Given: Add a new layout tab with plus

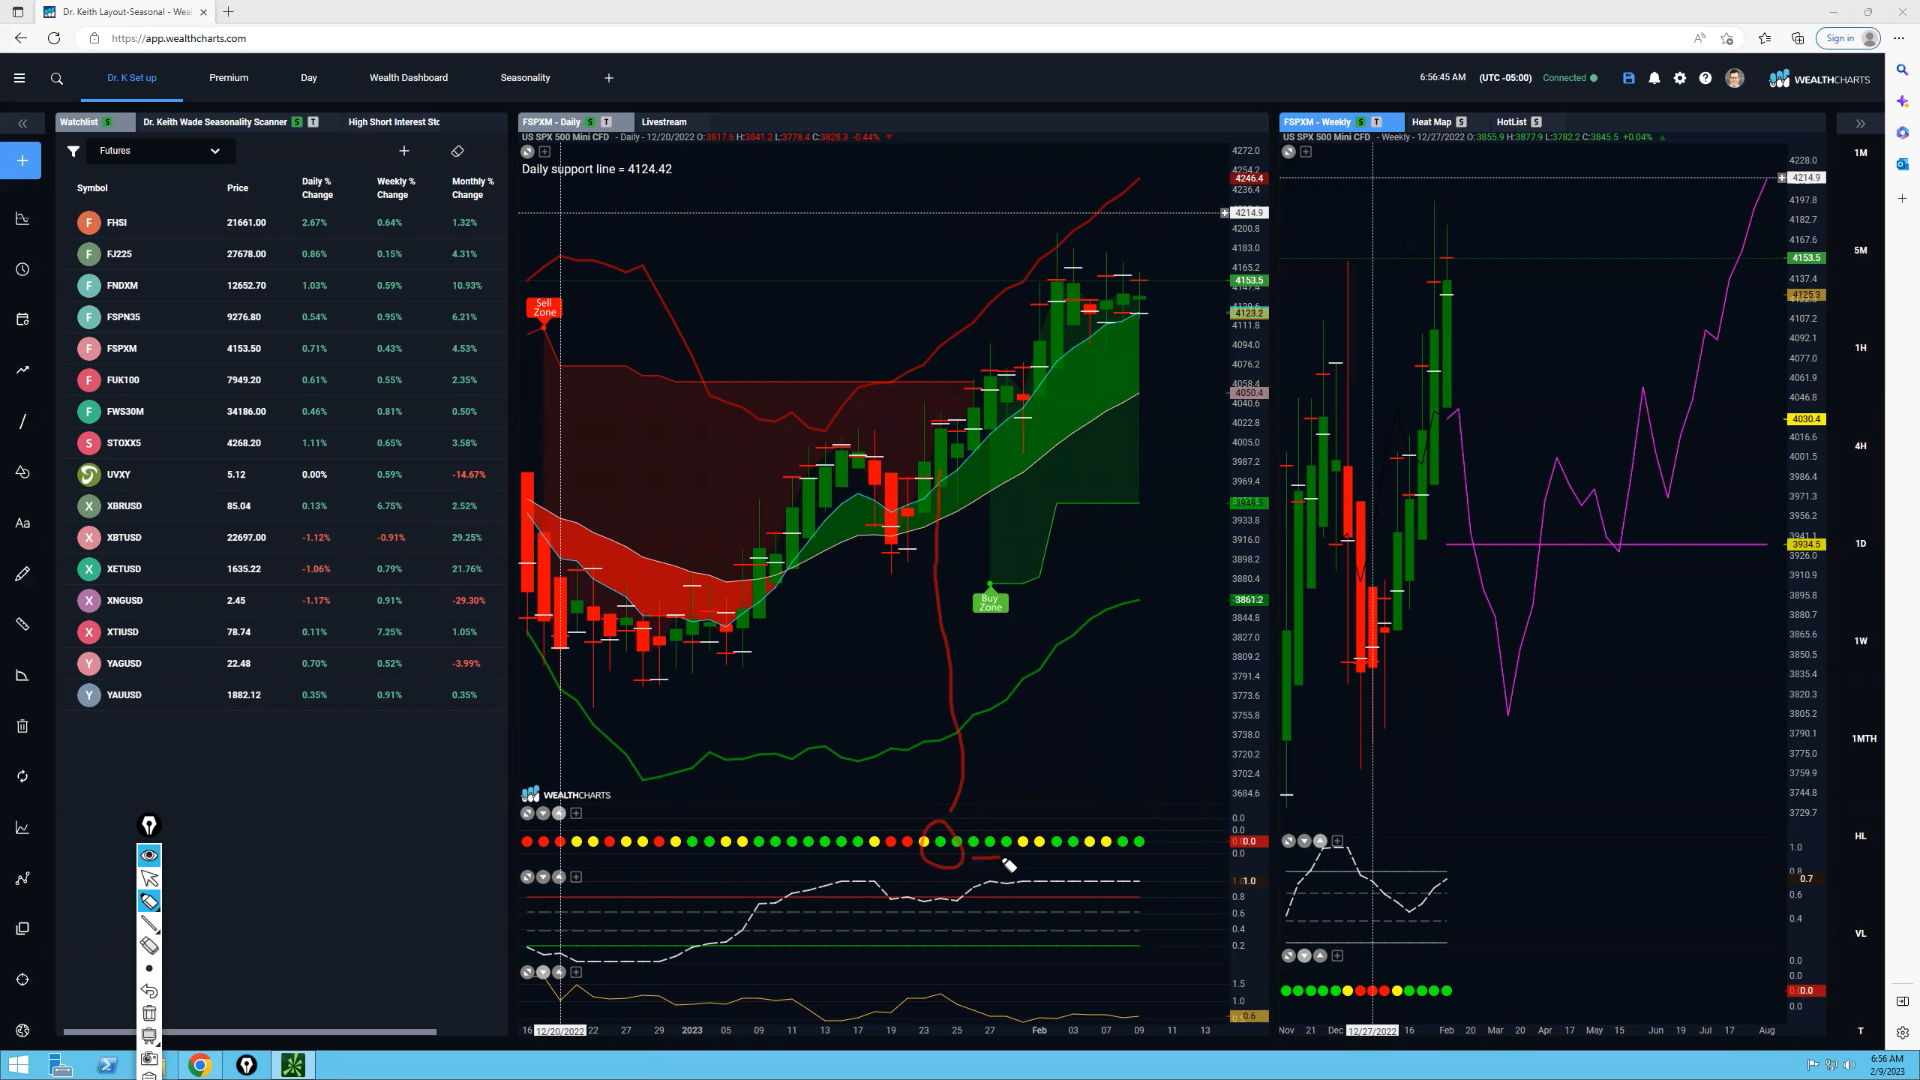Looking at the screenshot, I should pyautogui.click(x=609, y=78).
